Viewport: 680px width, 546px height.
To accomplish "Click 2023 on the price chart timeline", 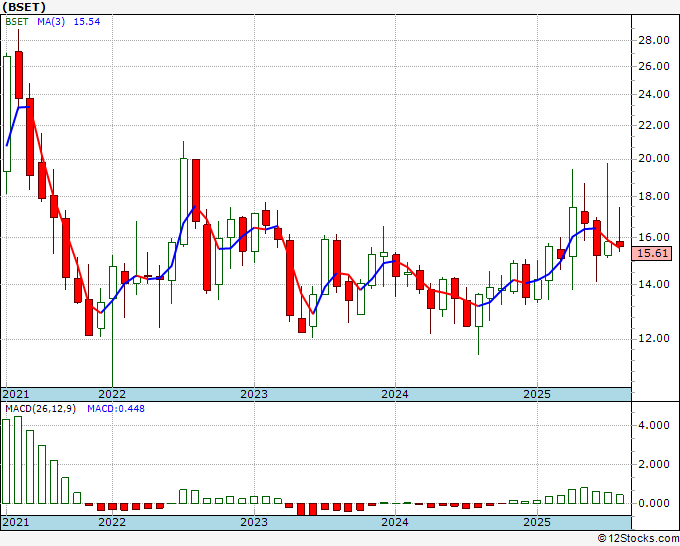I will tap(254, 394).
